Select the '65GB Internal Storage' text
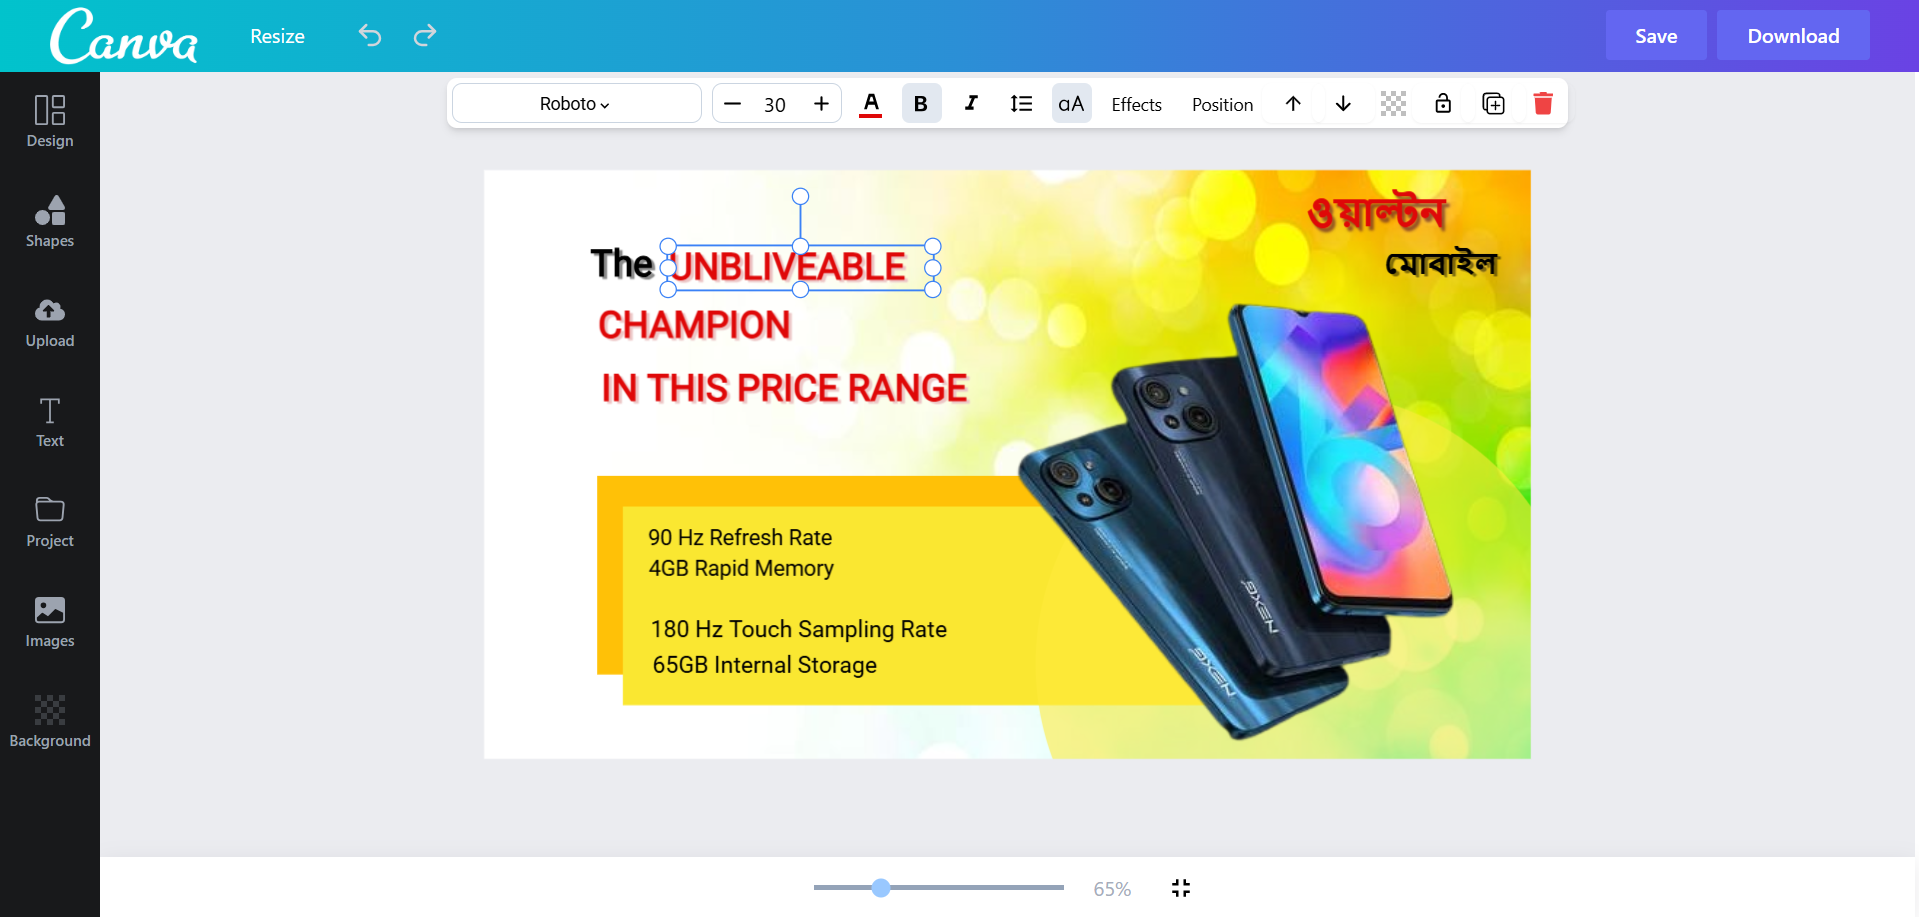 [765, 665]
